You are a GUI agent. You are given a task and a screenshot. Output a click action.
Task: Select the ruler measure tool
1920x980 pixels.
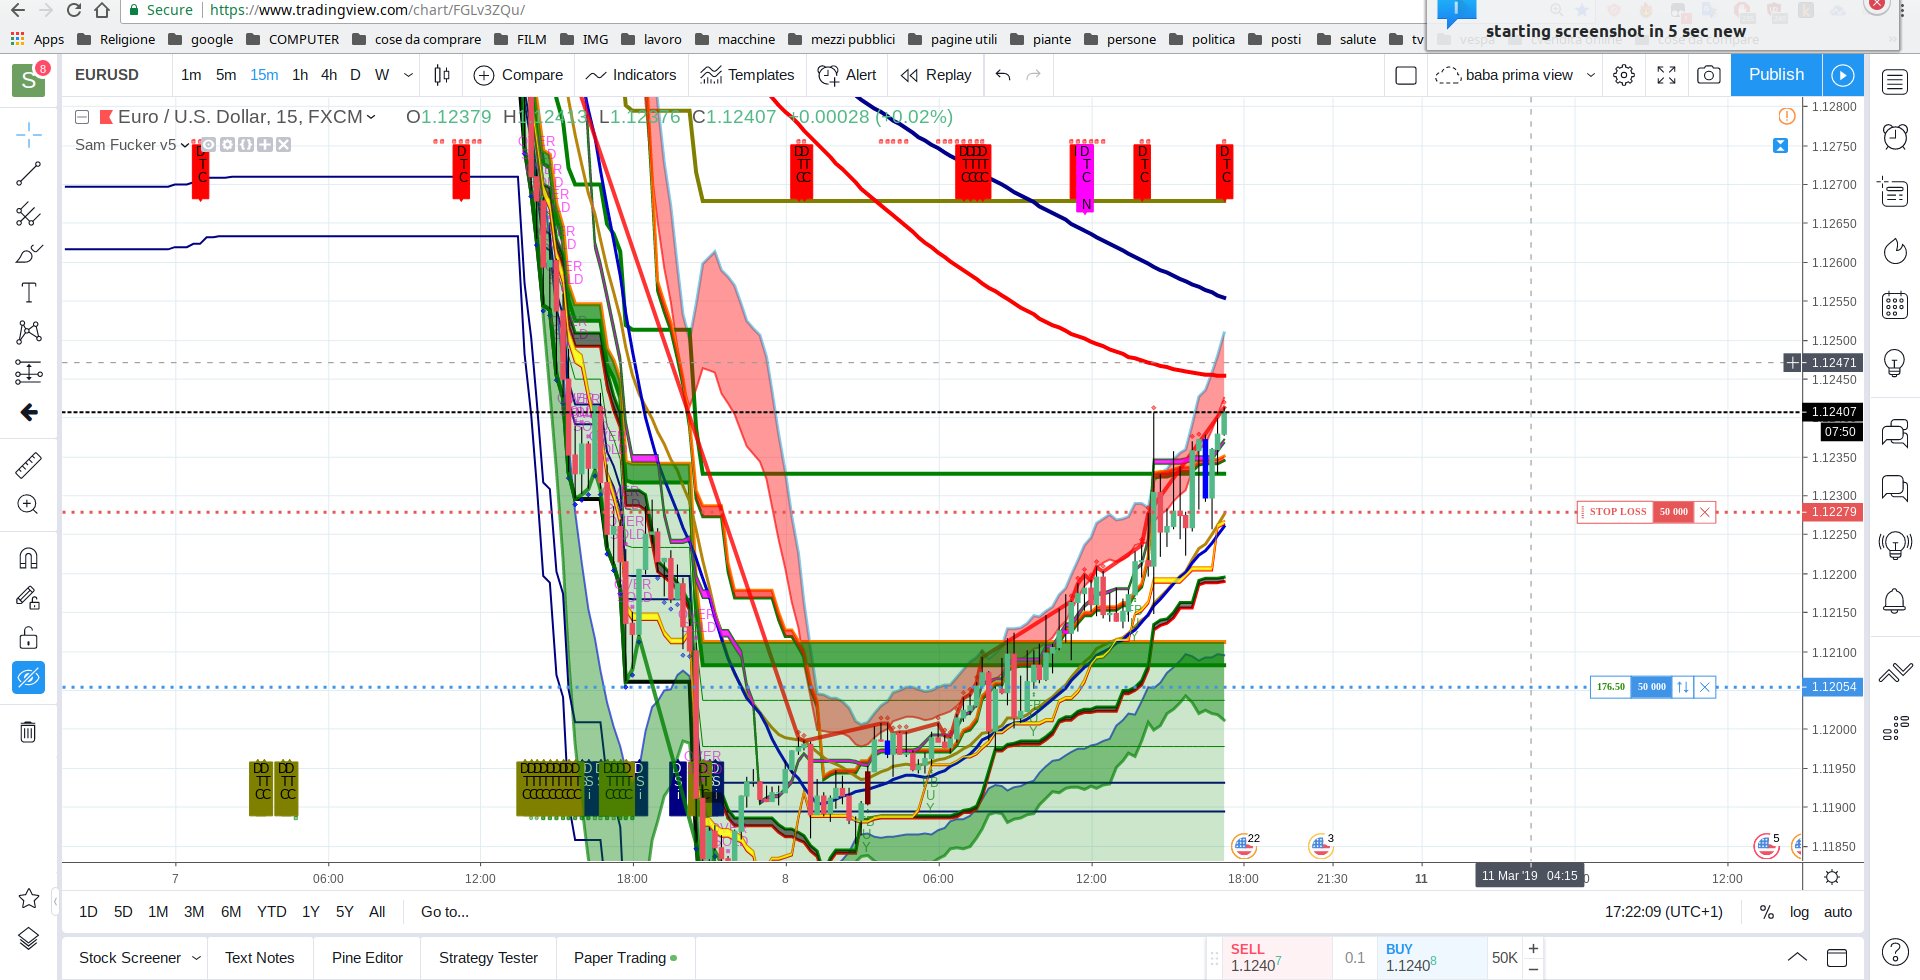pos(29,465)
